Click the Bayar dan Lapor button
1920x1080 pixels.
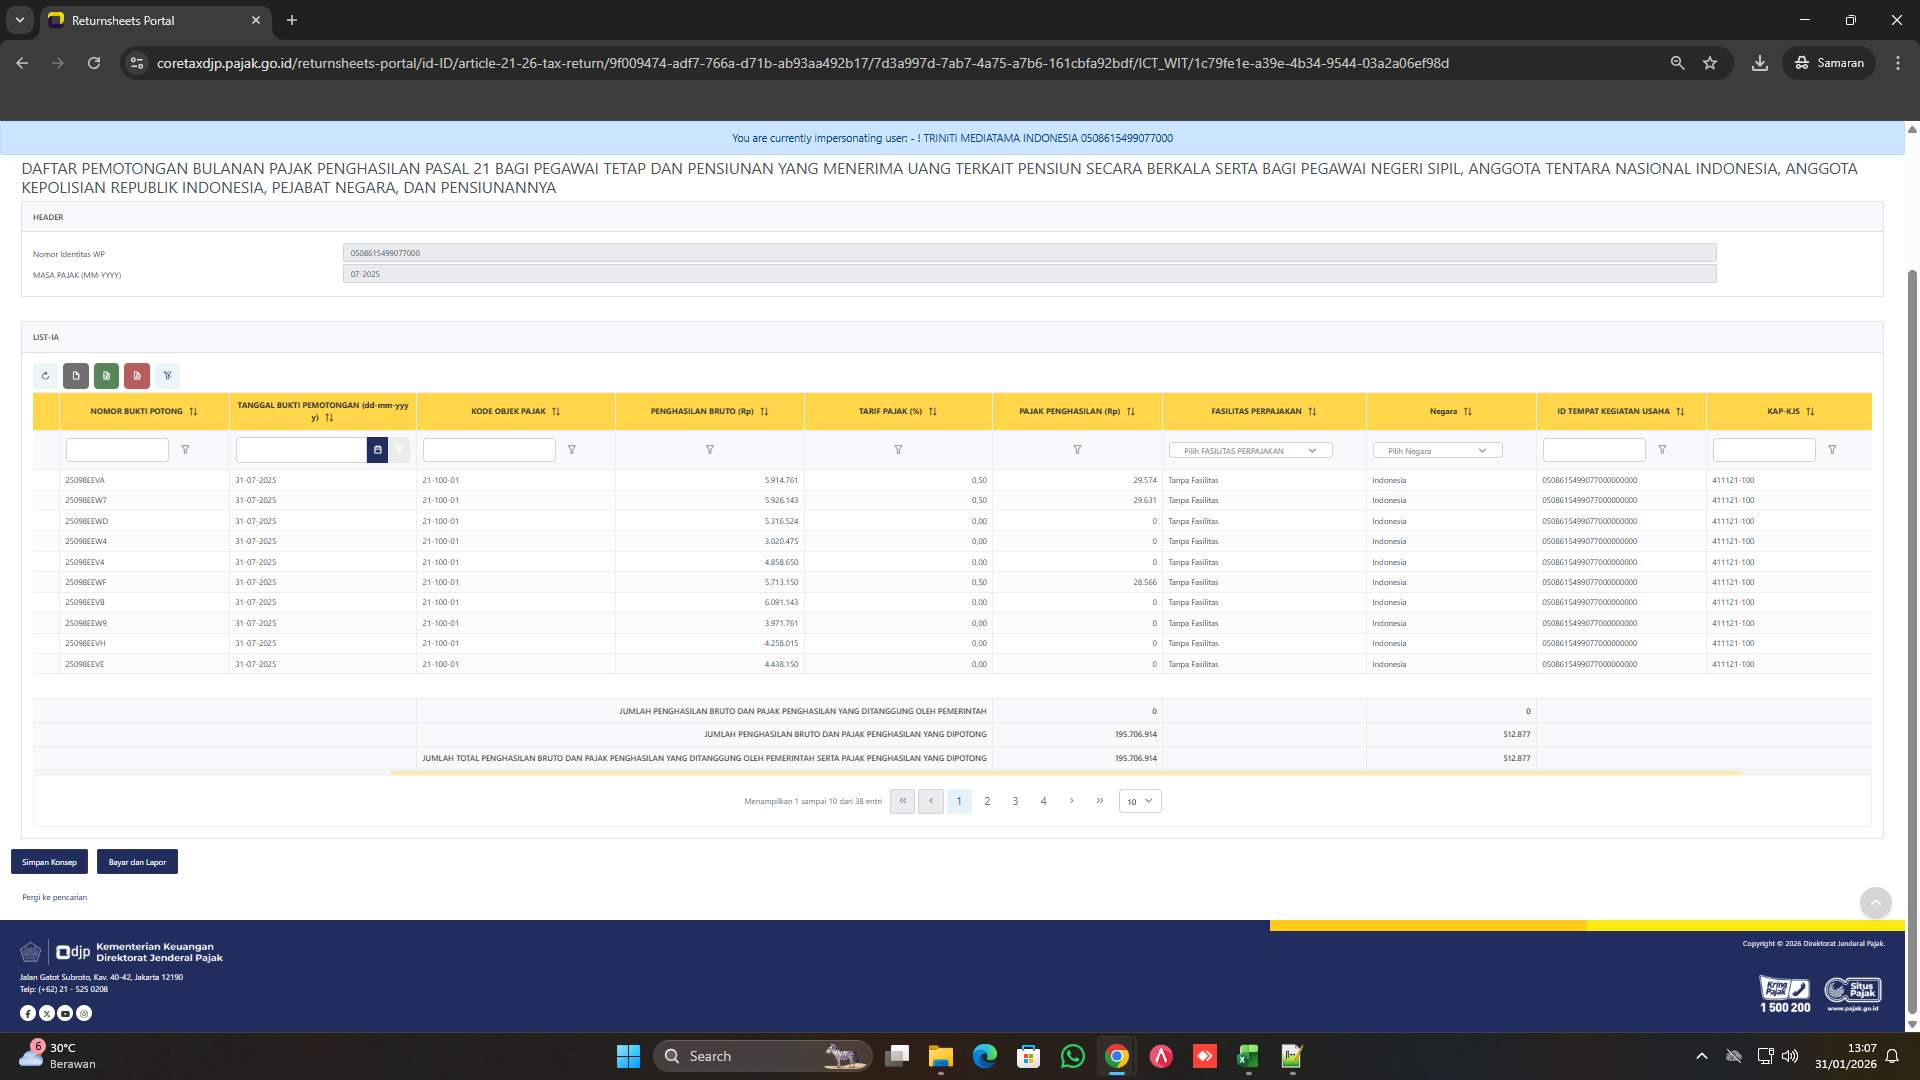click(136, 861)
